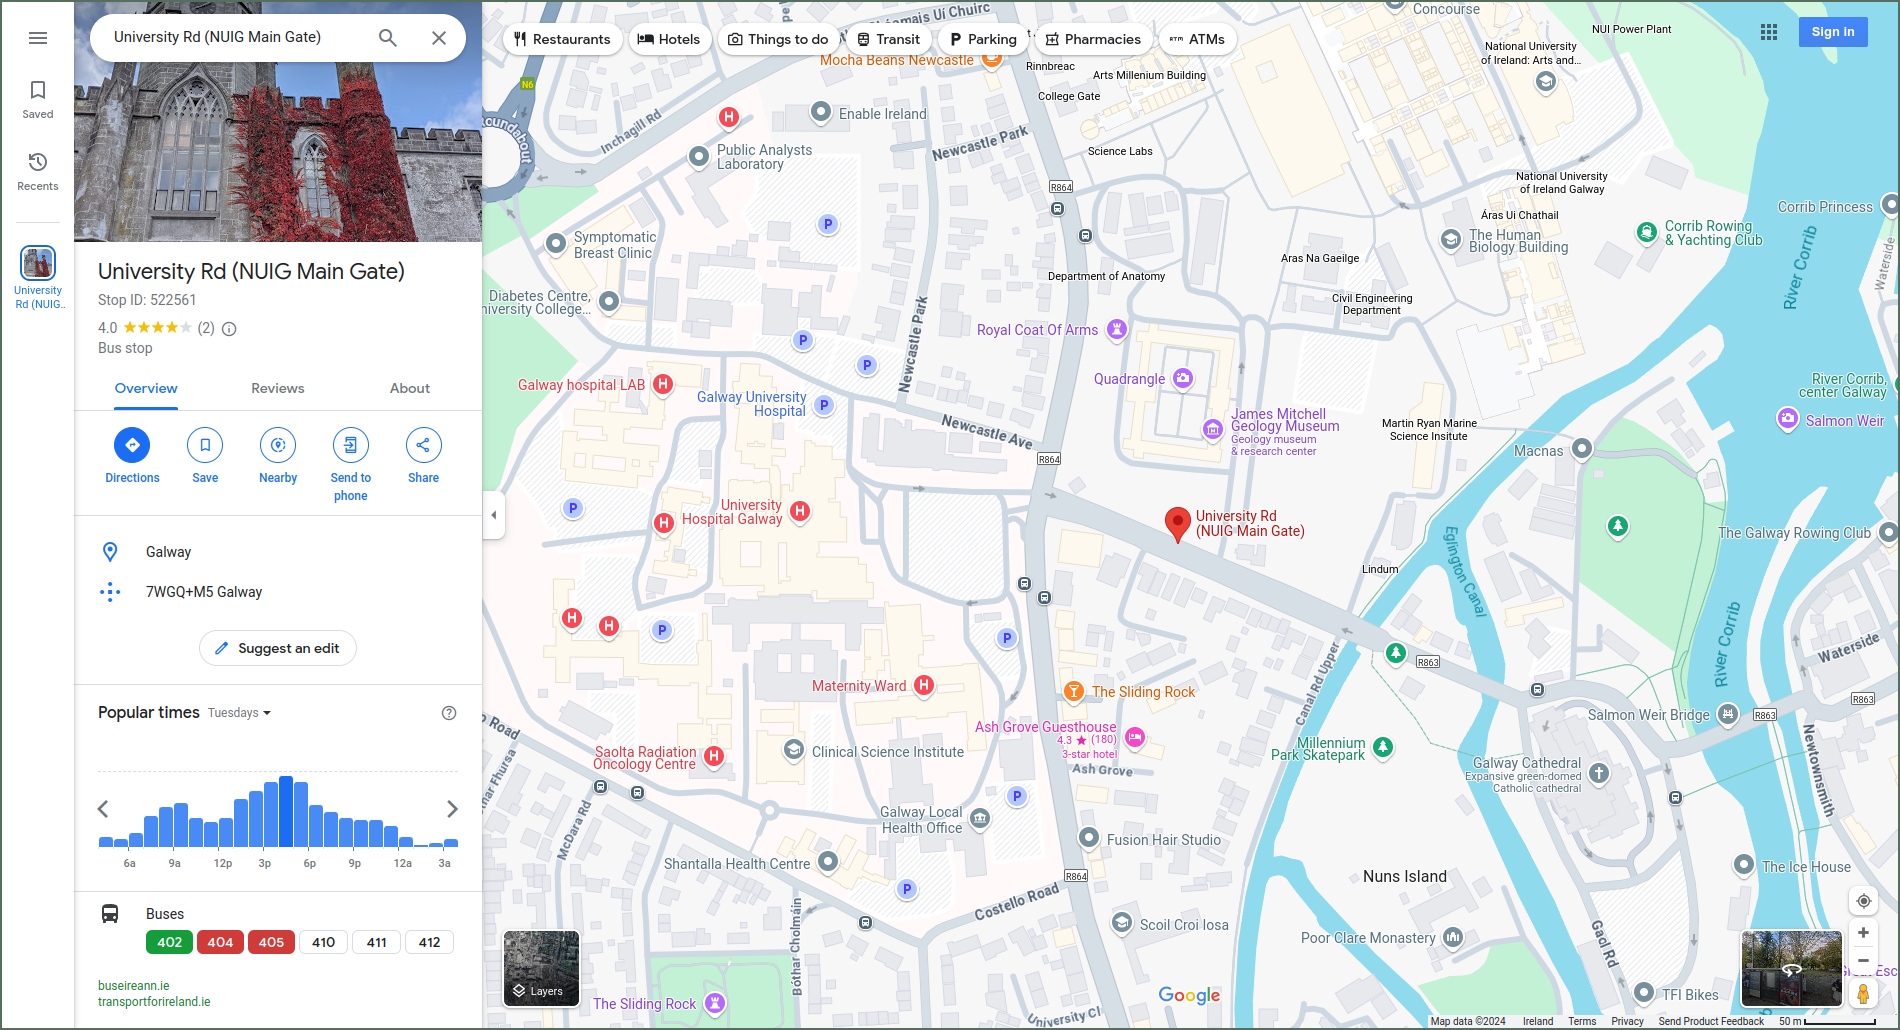Click the Sign in button
Screen dimensions: 1900x1030
pos(1833,32)
